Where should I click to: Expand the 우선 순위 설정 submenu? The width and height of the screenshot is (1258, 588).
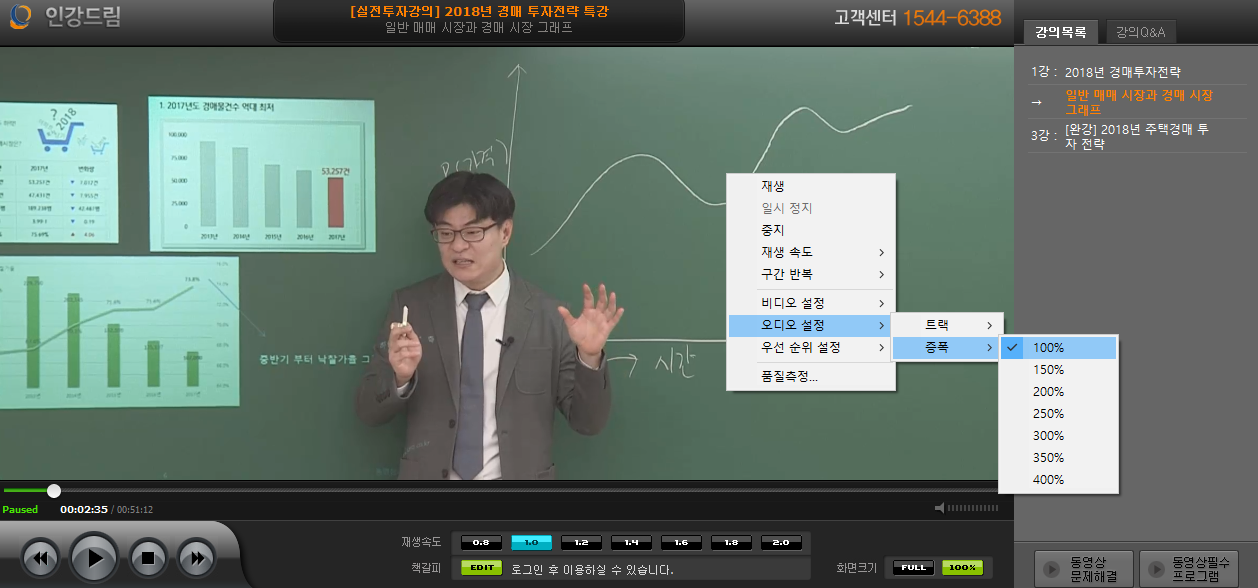[811, 348]
